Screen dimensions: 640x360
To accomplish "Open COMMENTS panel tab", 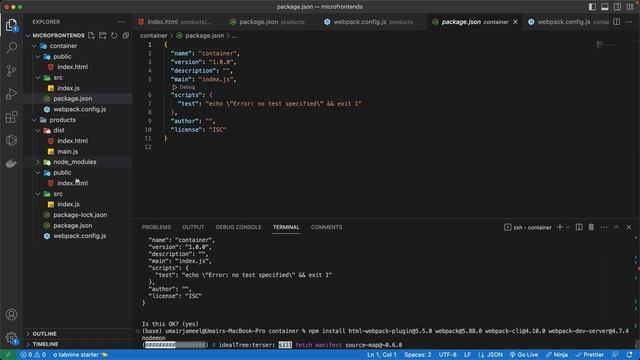I will pos(327,227).
